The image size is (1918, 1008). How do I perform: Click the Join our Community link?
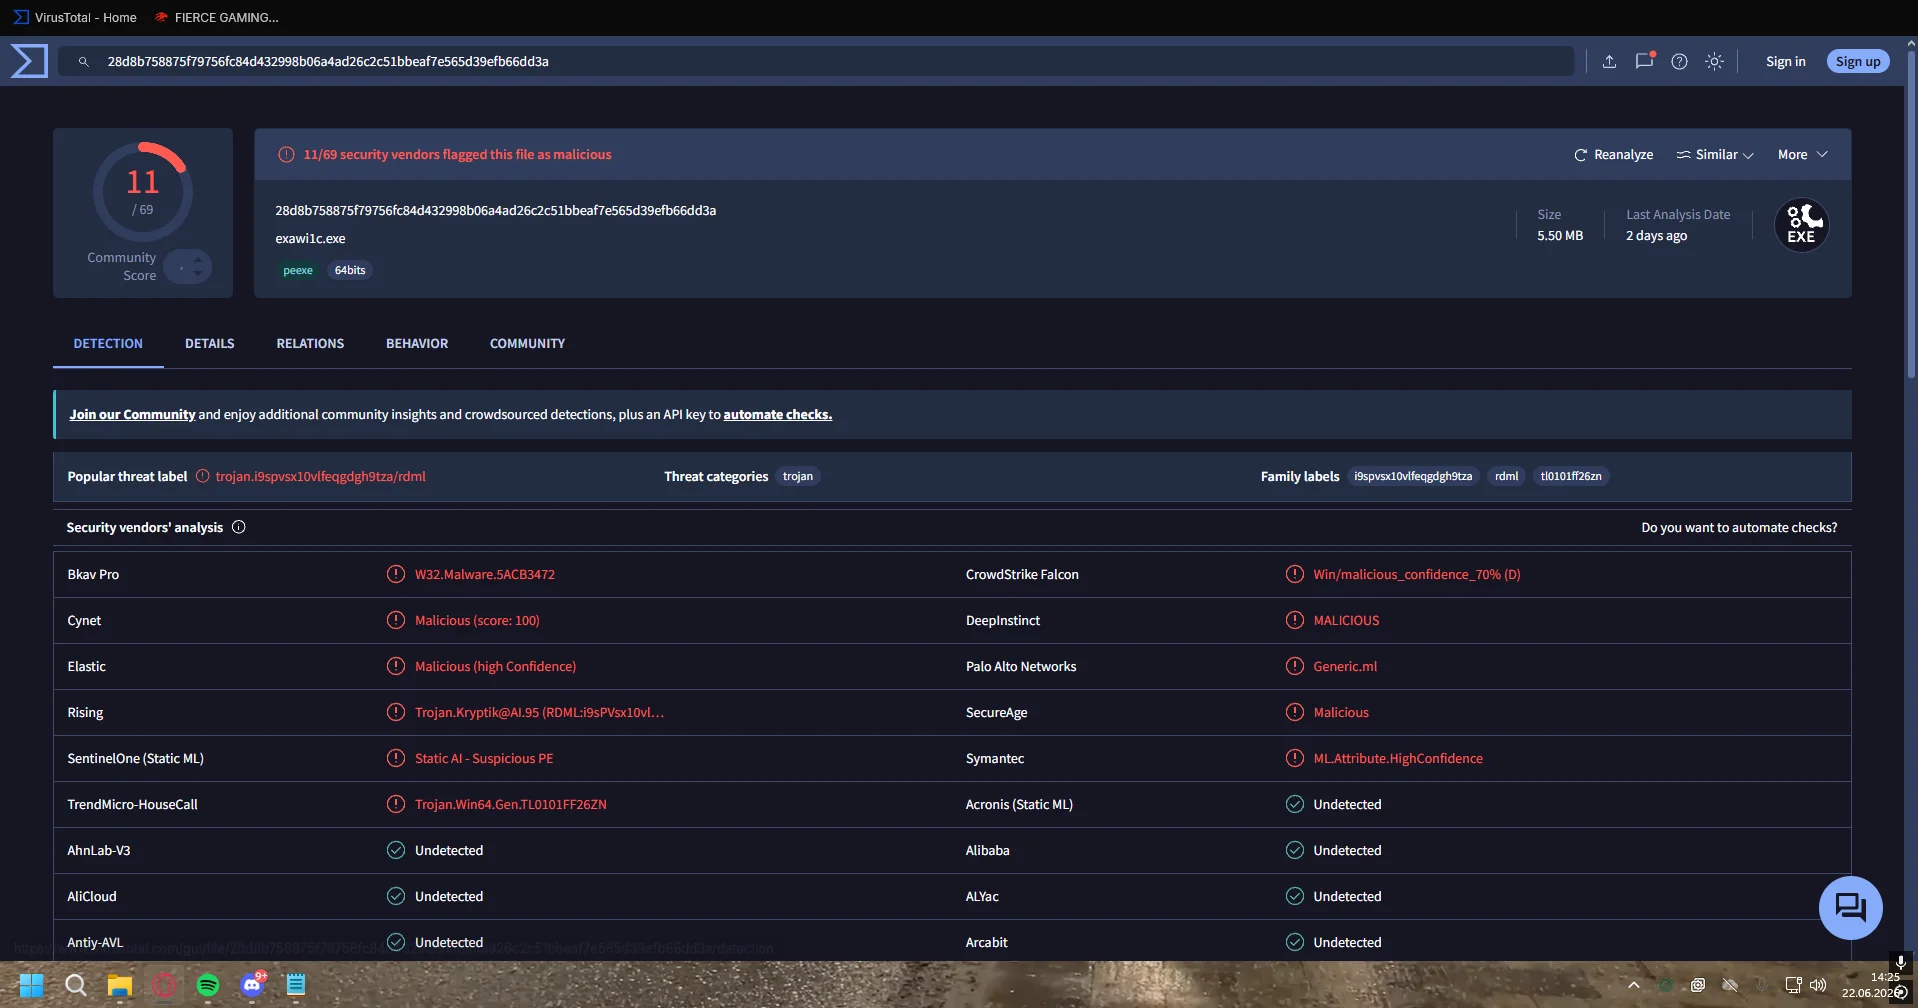tap(132, 414)
